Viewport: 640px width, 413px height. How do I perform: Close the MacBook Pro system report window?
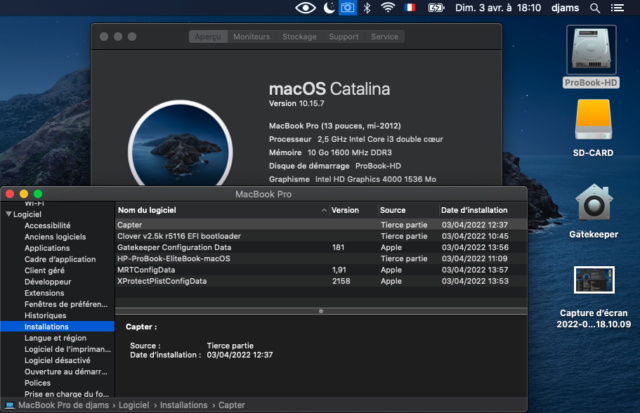[x=10, y=194]
